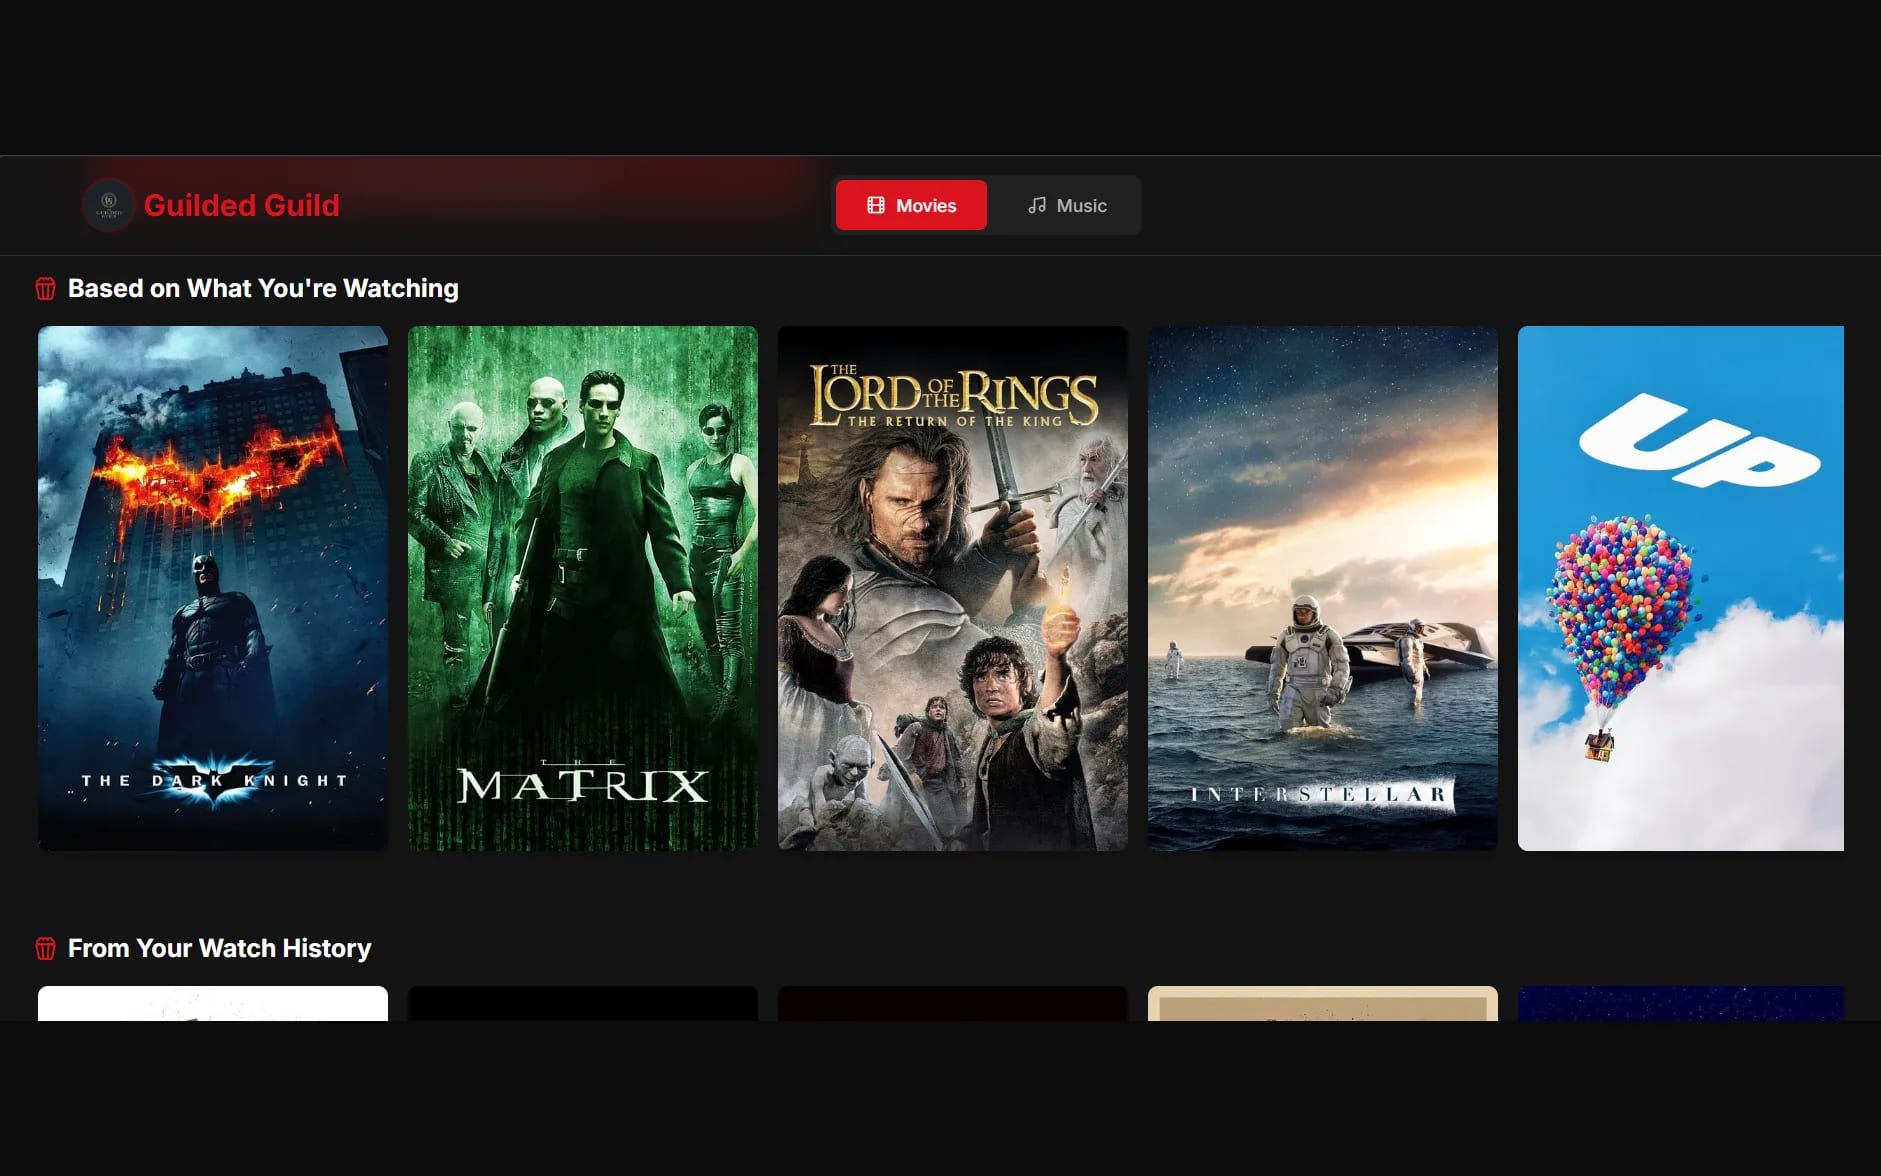Click the popcorn icon beside From Your Watch History
Image resolution: width=1881 pixels, height=1176 pixels.
pyautogui.click(x=46, y=948)
